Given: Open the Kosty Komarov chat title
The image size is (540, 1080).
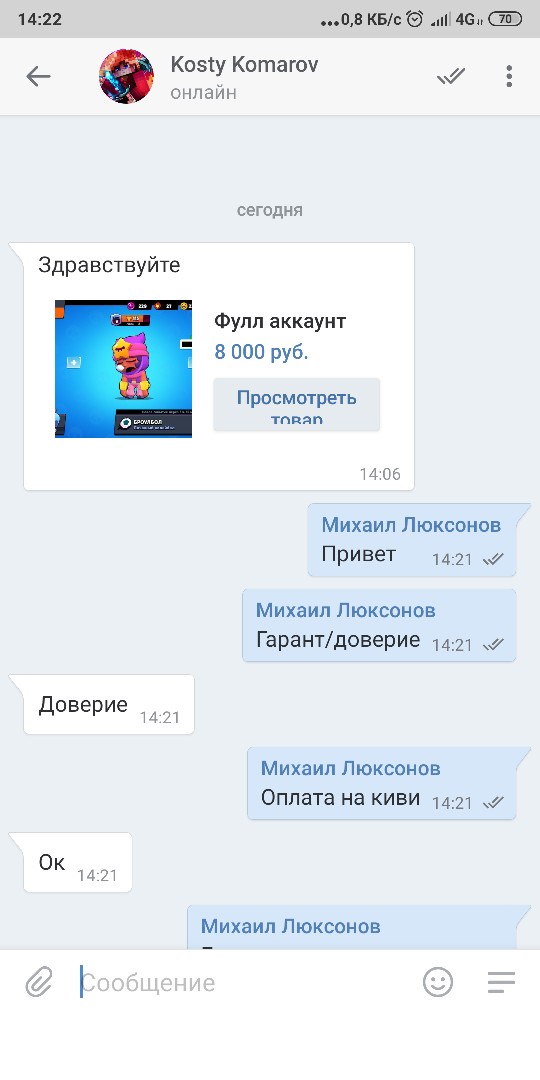Looking at the screenshot, I should (x=245, y=65).
